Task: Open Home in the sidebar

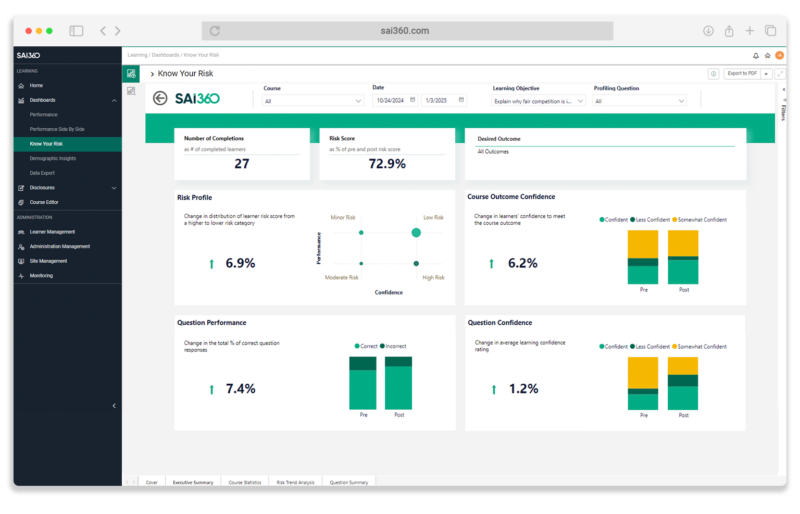Action: point(36,86)
